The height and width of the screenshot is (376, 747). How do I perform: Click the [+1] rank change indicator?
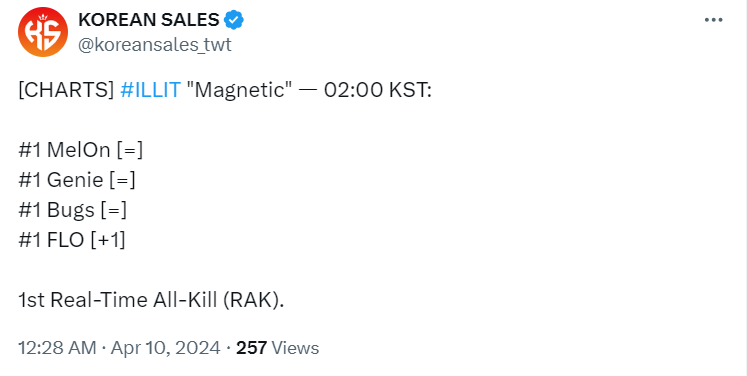tap(108, 240)
